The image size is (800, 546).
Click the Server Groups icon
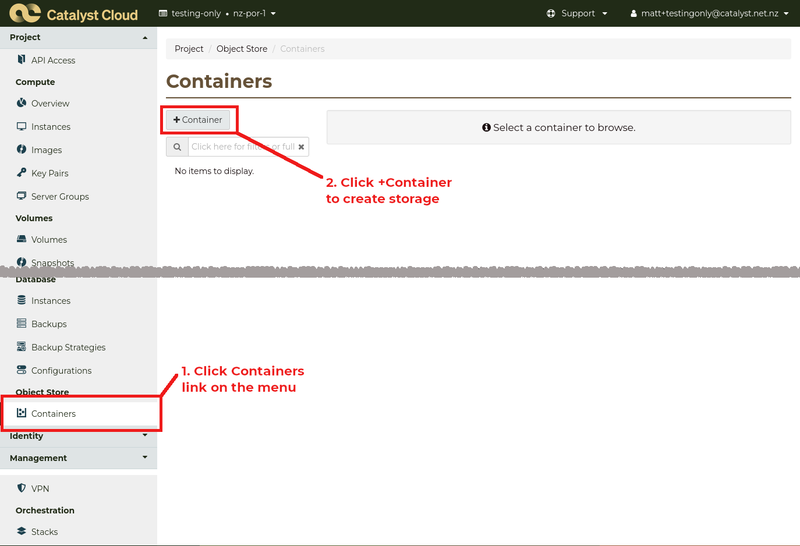pos(21,196)
